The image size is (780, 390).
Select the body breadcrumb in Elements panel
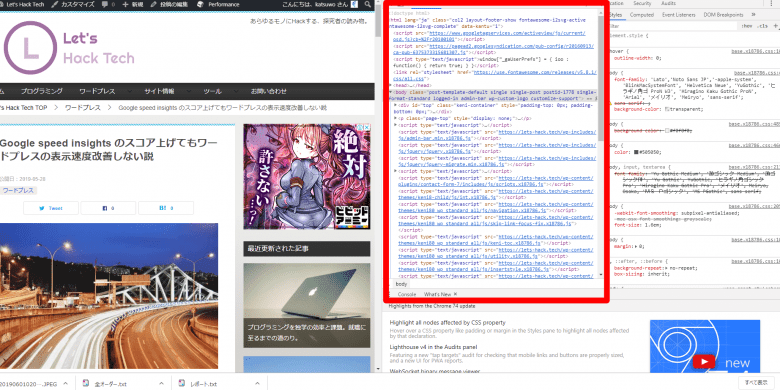(x=401, y=284)
